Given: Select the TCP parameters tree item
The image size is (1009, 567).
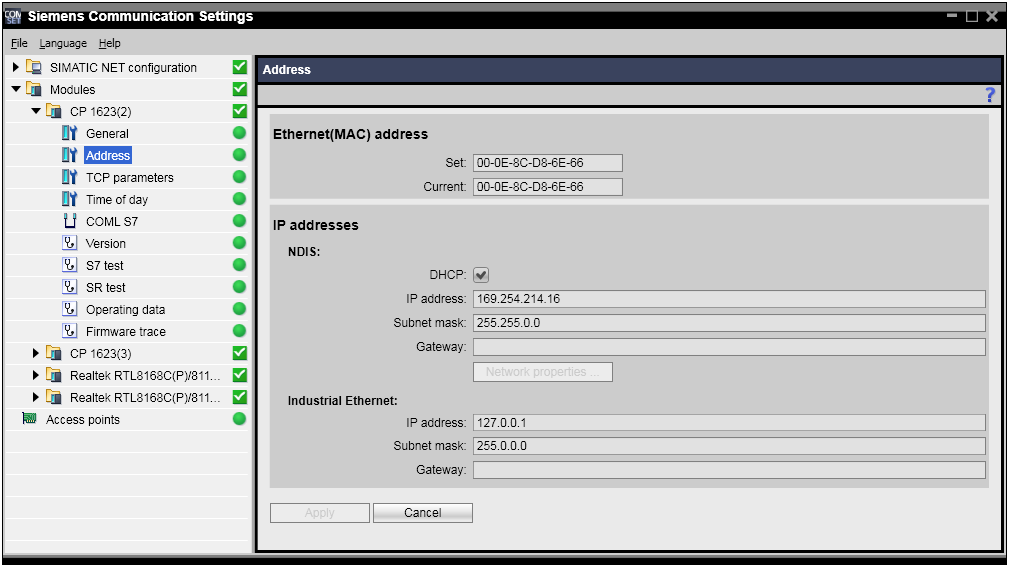Looking at the screenshot, I should 130,177.
